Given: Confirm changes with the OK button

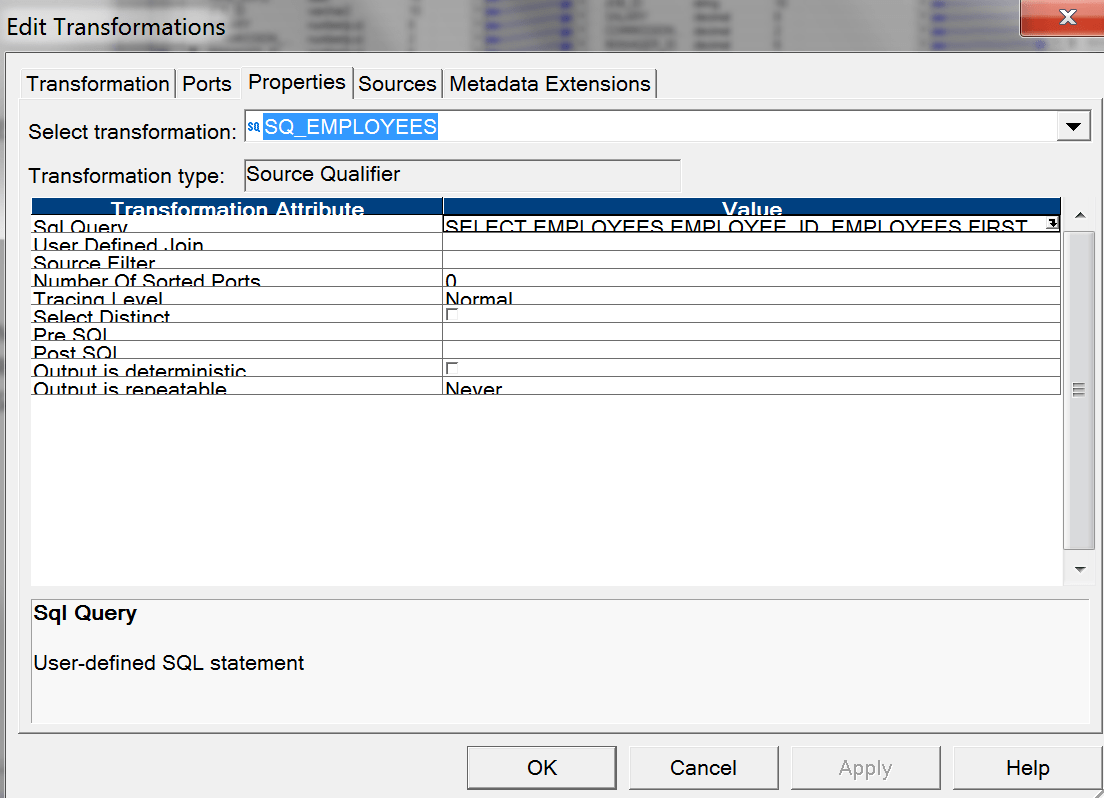Looking at the screenshot, I should (x=541, y=767).
